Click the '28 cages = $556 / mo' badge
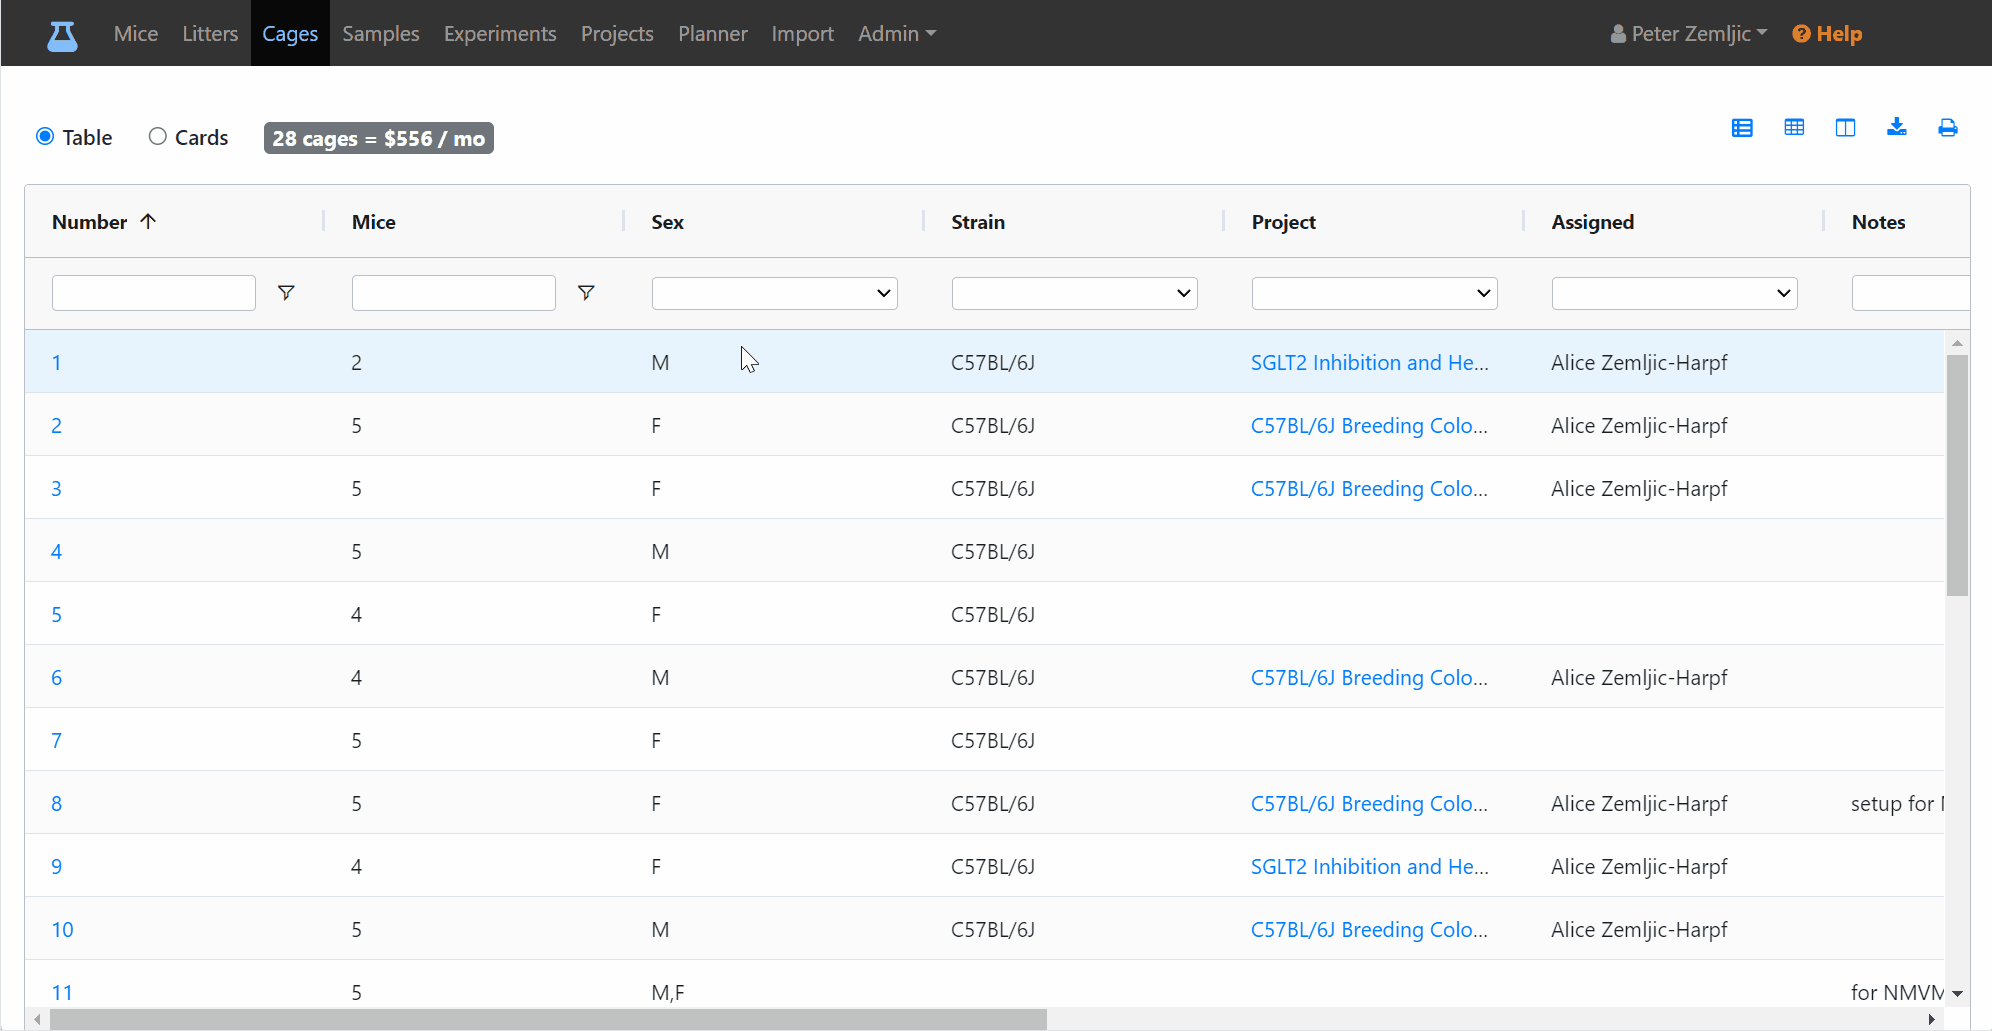 (x=379, y=138)
